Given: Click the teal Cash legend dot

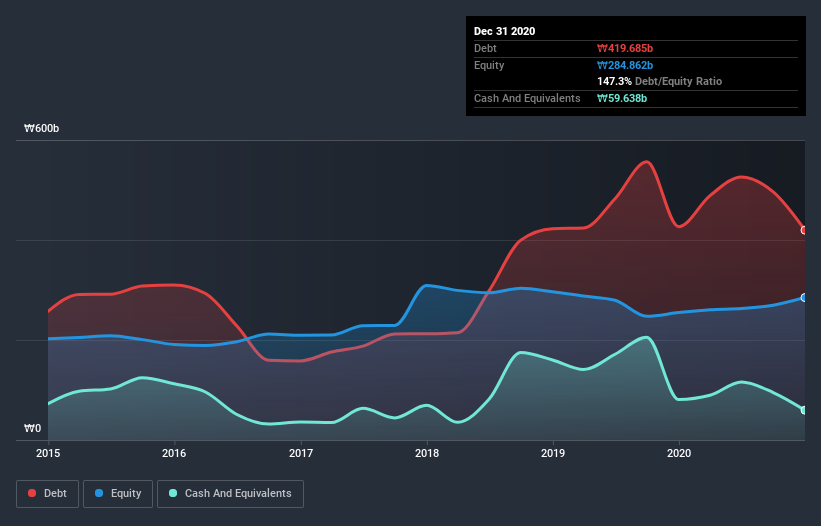Looking at the screenshot, I should tap(173, 493).
